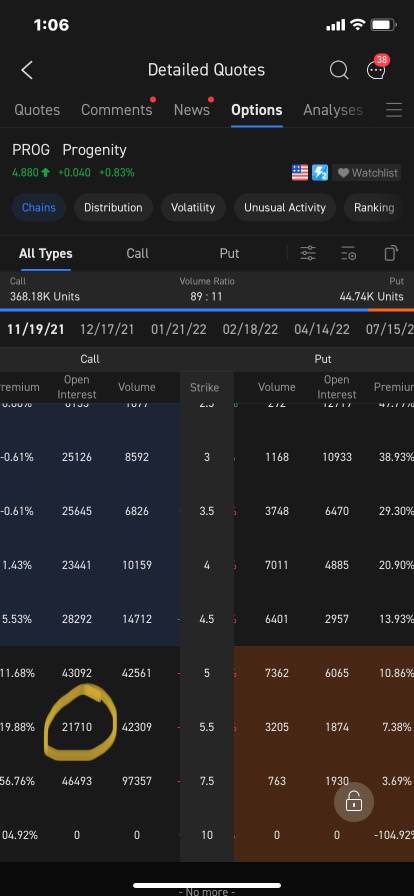This screenshot has width=414, height=896.
Task: Select the 12/17/21 expiration date
Action: click(108, 329)
